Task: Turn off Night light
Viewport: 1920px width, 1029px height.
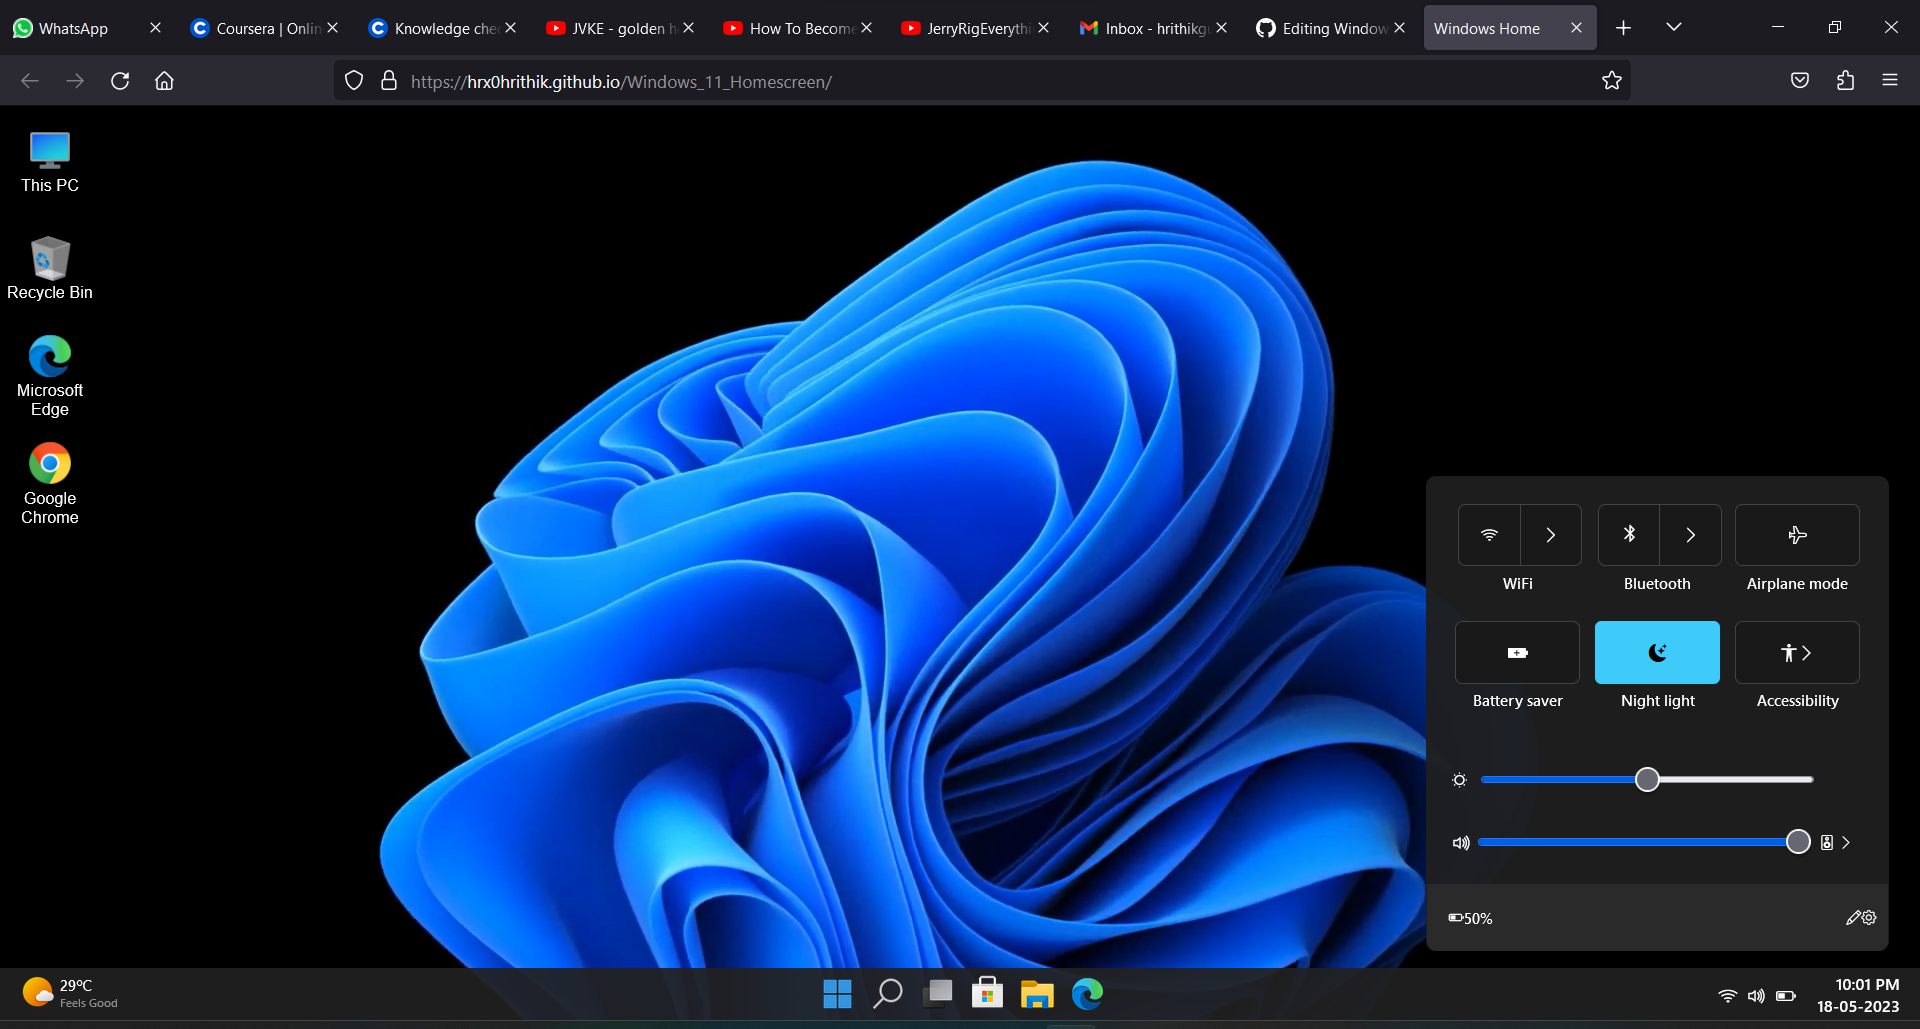Action: [1657, 653]
